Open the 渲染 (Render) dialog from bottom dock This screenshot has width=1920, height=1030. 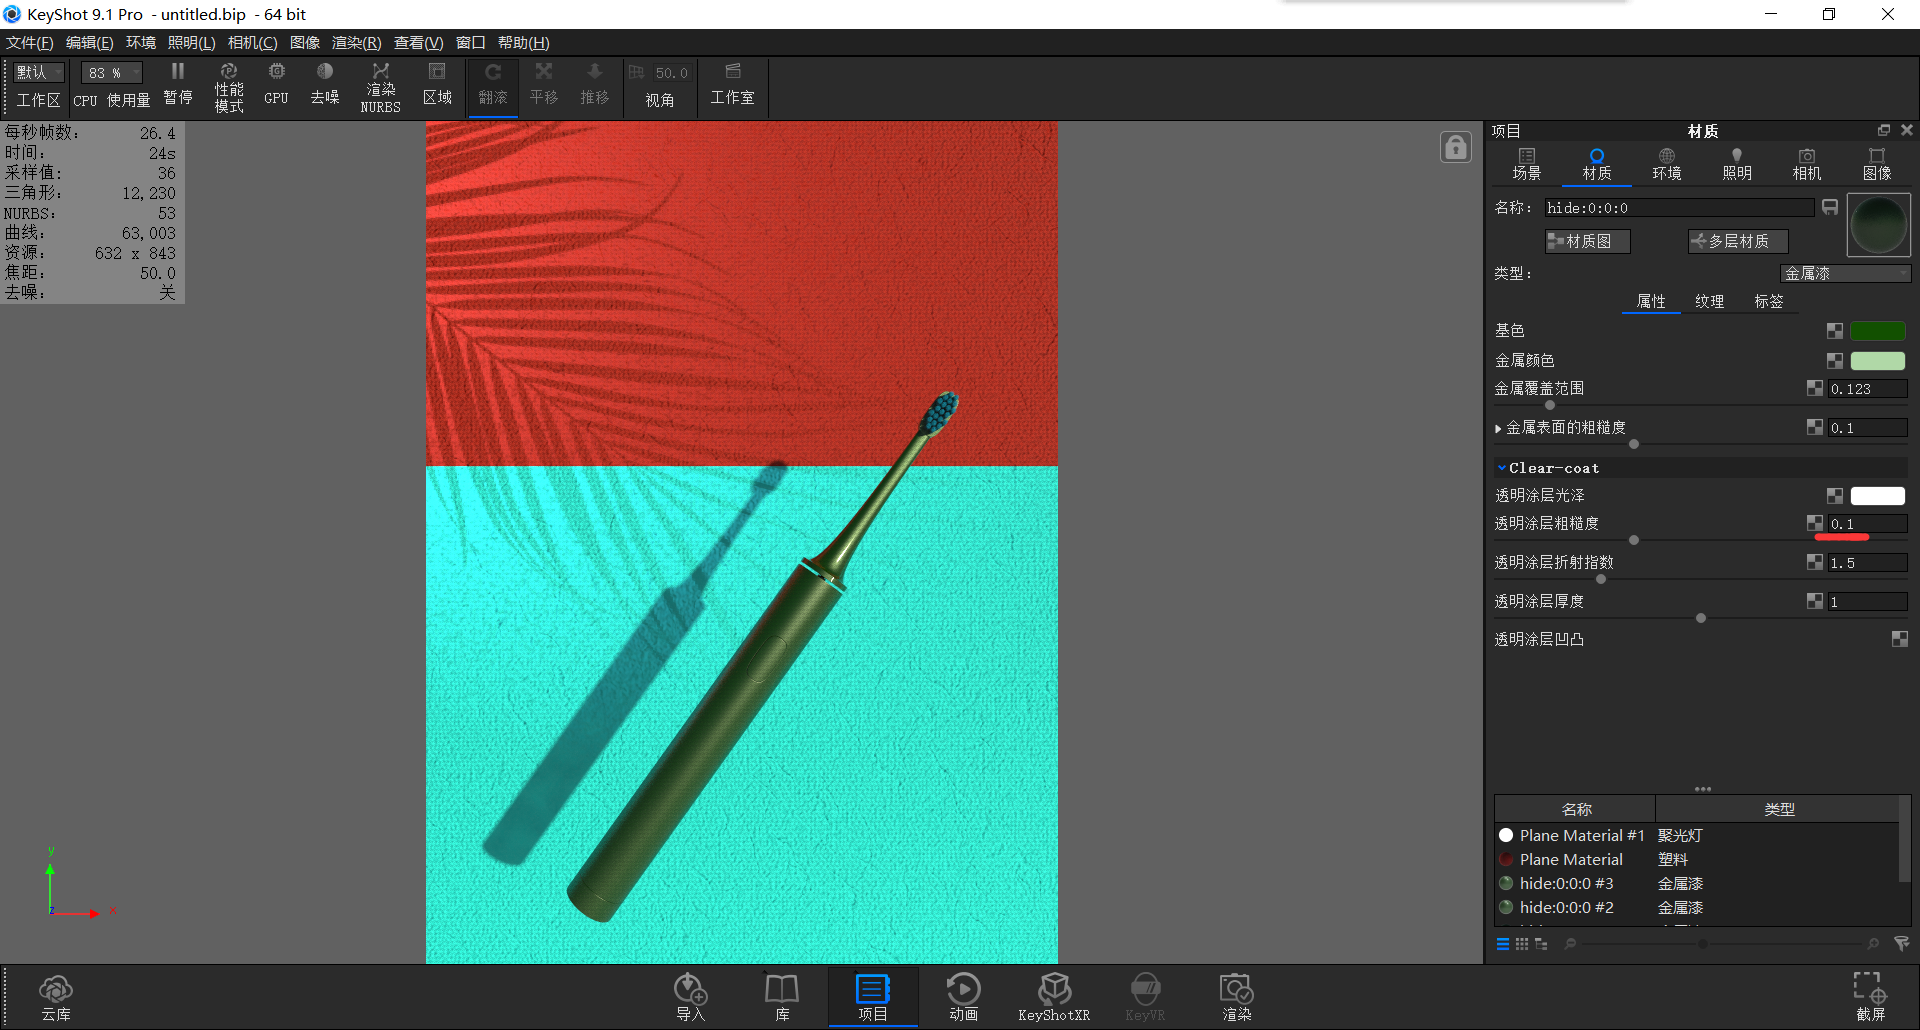tap(1236, 997)
